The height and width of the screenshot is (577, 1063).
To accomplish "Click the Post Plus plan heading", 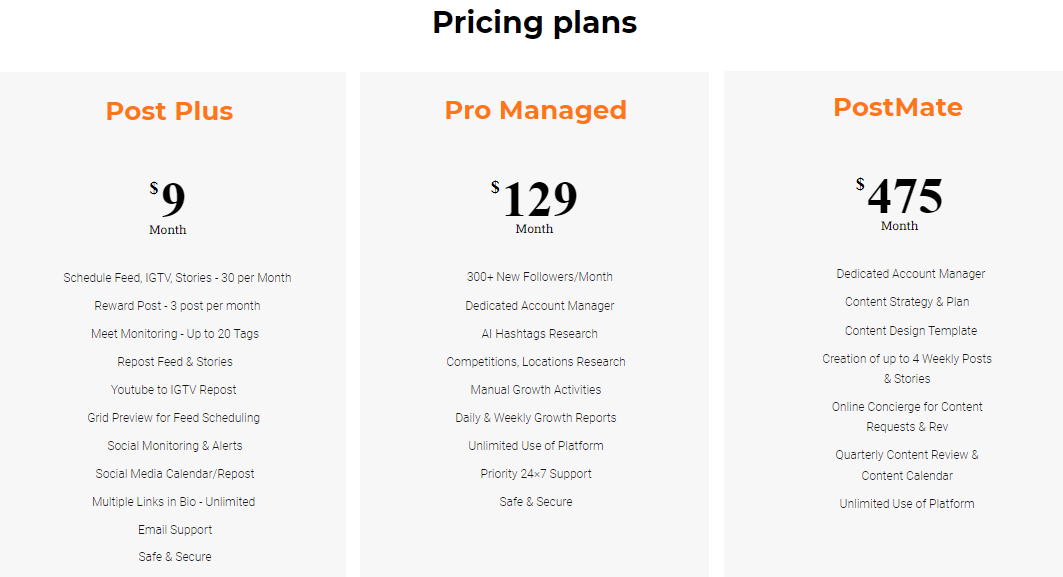I will point(169,111).
